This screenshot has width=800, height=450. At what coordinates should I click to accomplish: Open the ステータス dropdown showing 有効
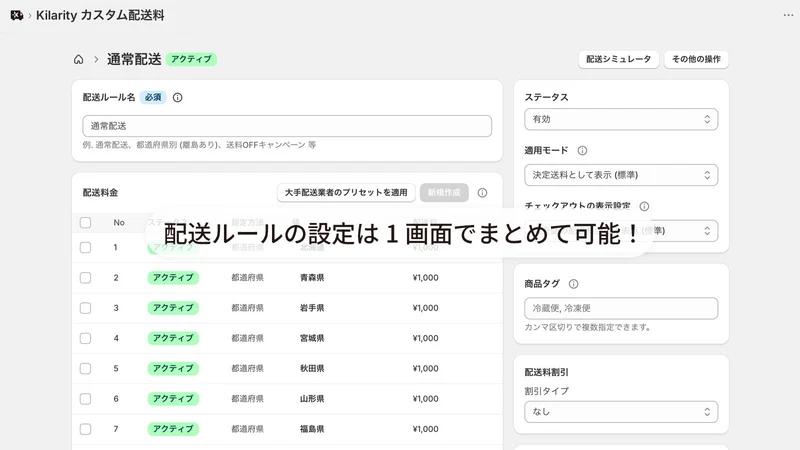point(621,119)
